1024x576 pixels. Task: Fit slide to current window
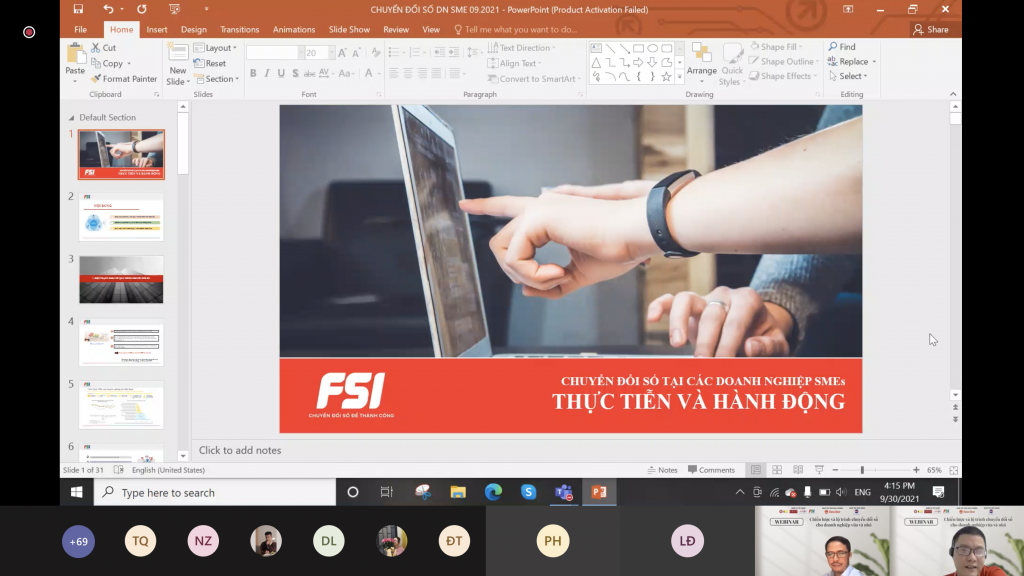click(x=953, y=470)
